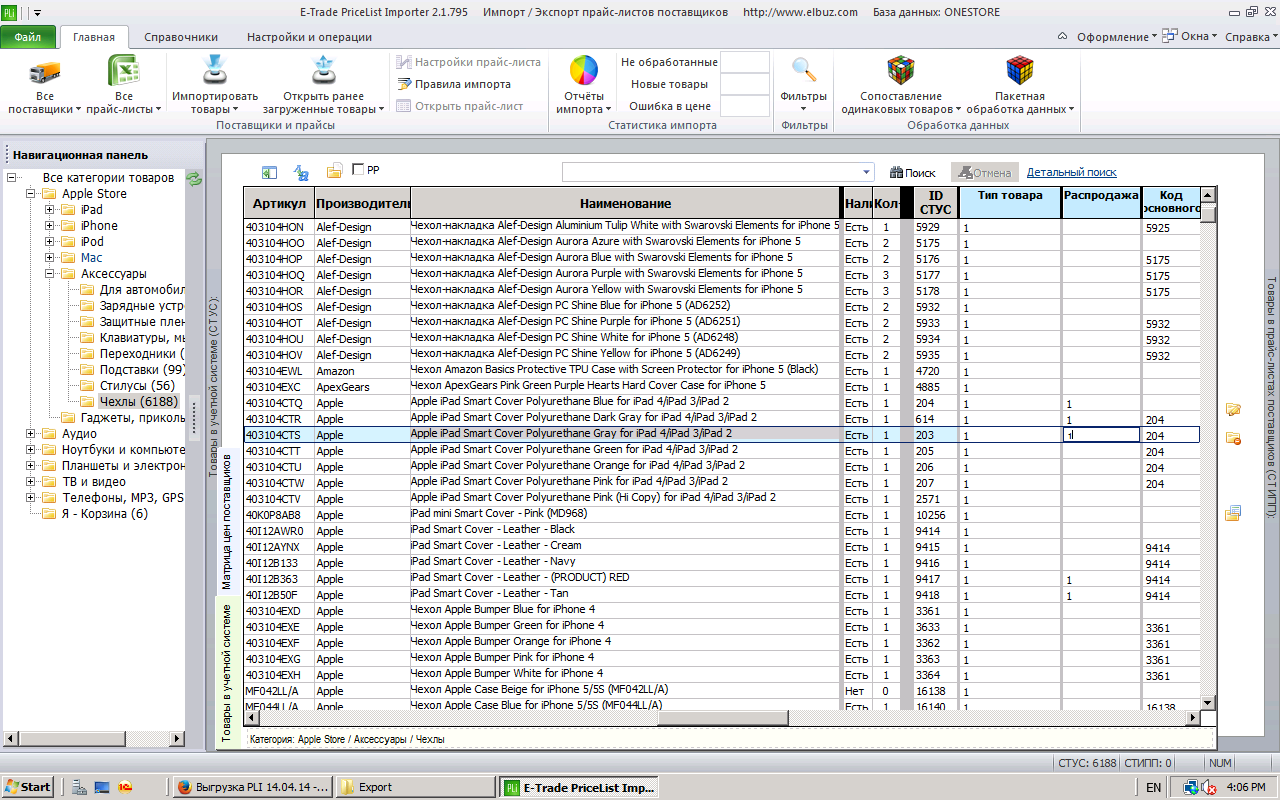Switch to the Настройки и операции tab
Viewport: 1280px width, 800px height.
tap(309, 37)
